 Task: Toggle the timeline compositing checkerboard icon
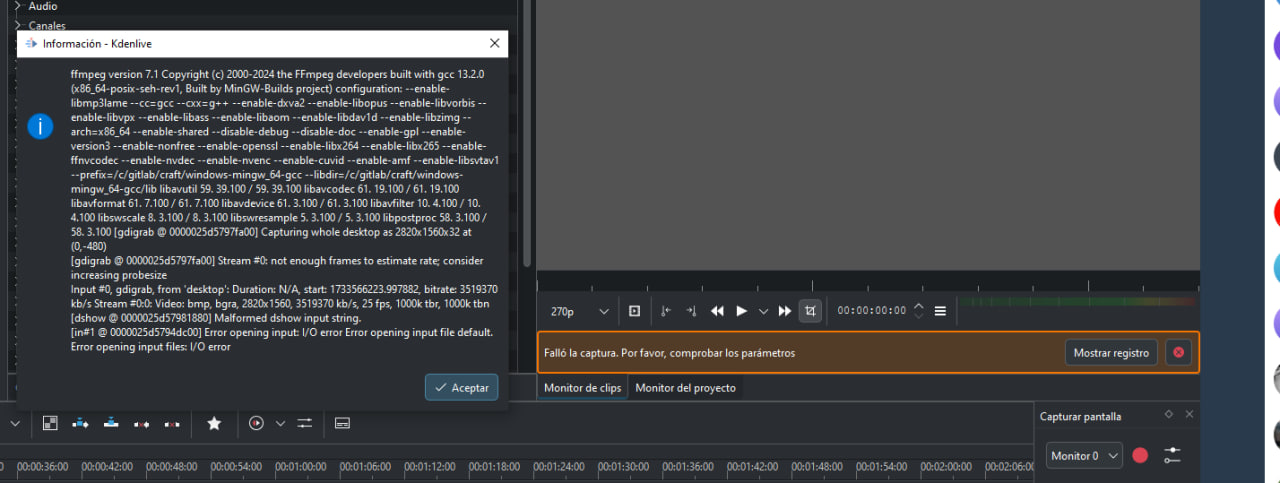[50, 423]
